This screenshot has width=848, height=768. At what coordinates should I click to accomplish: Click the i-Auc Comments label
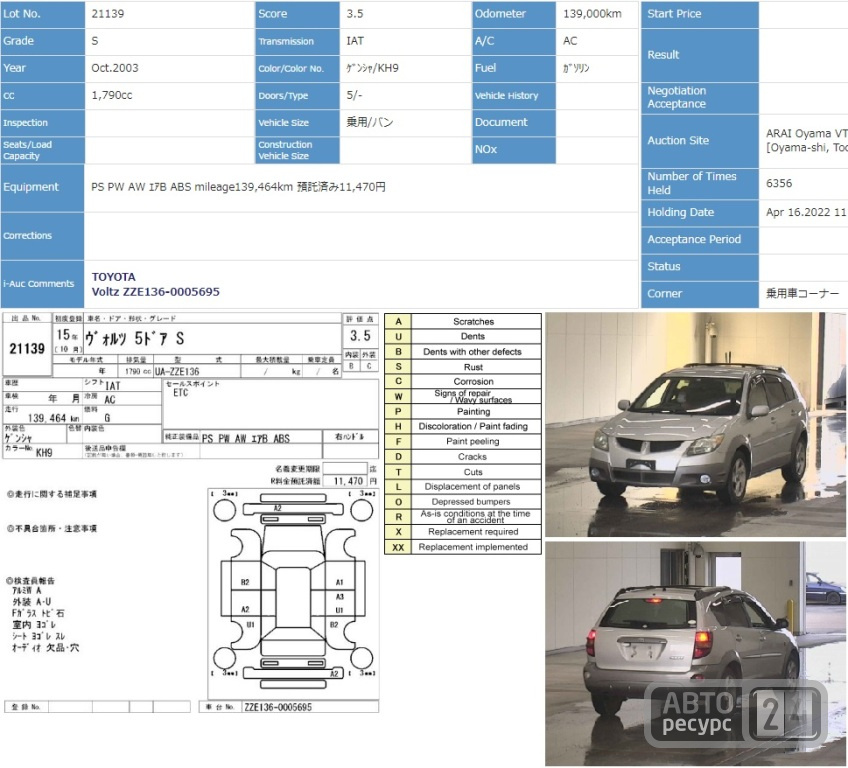[x=43, y=284]
